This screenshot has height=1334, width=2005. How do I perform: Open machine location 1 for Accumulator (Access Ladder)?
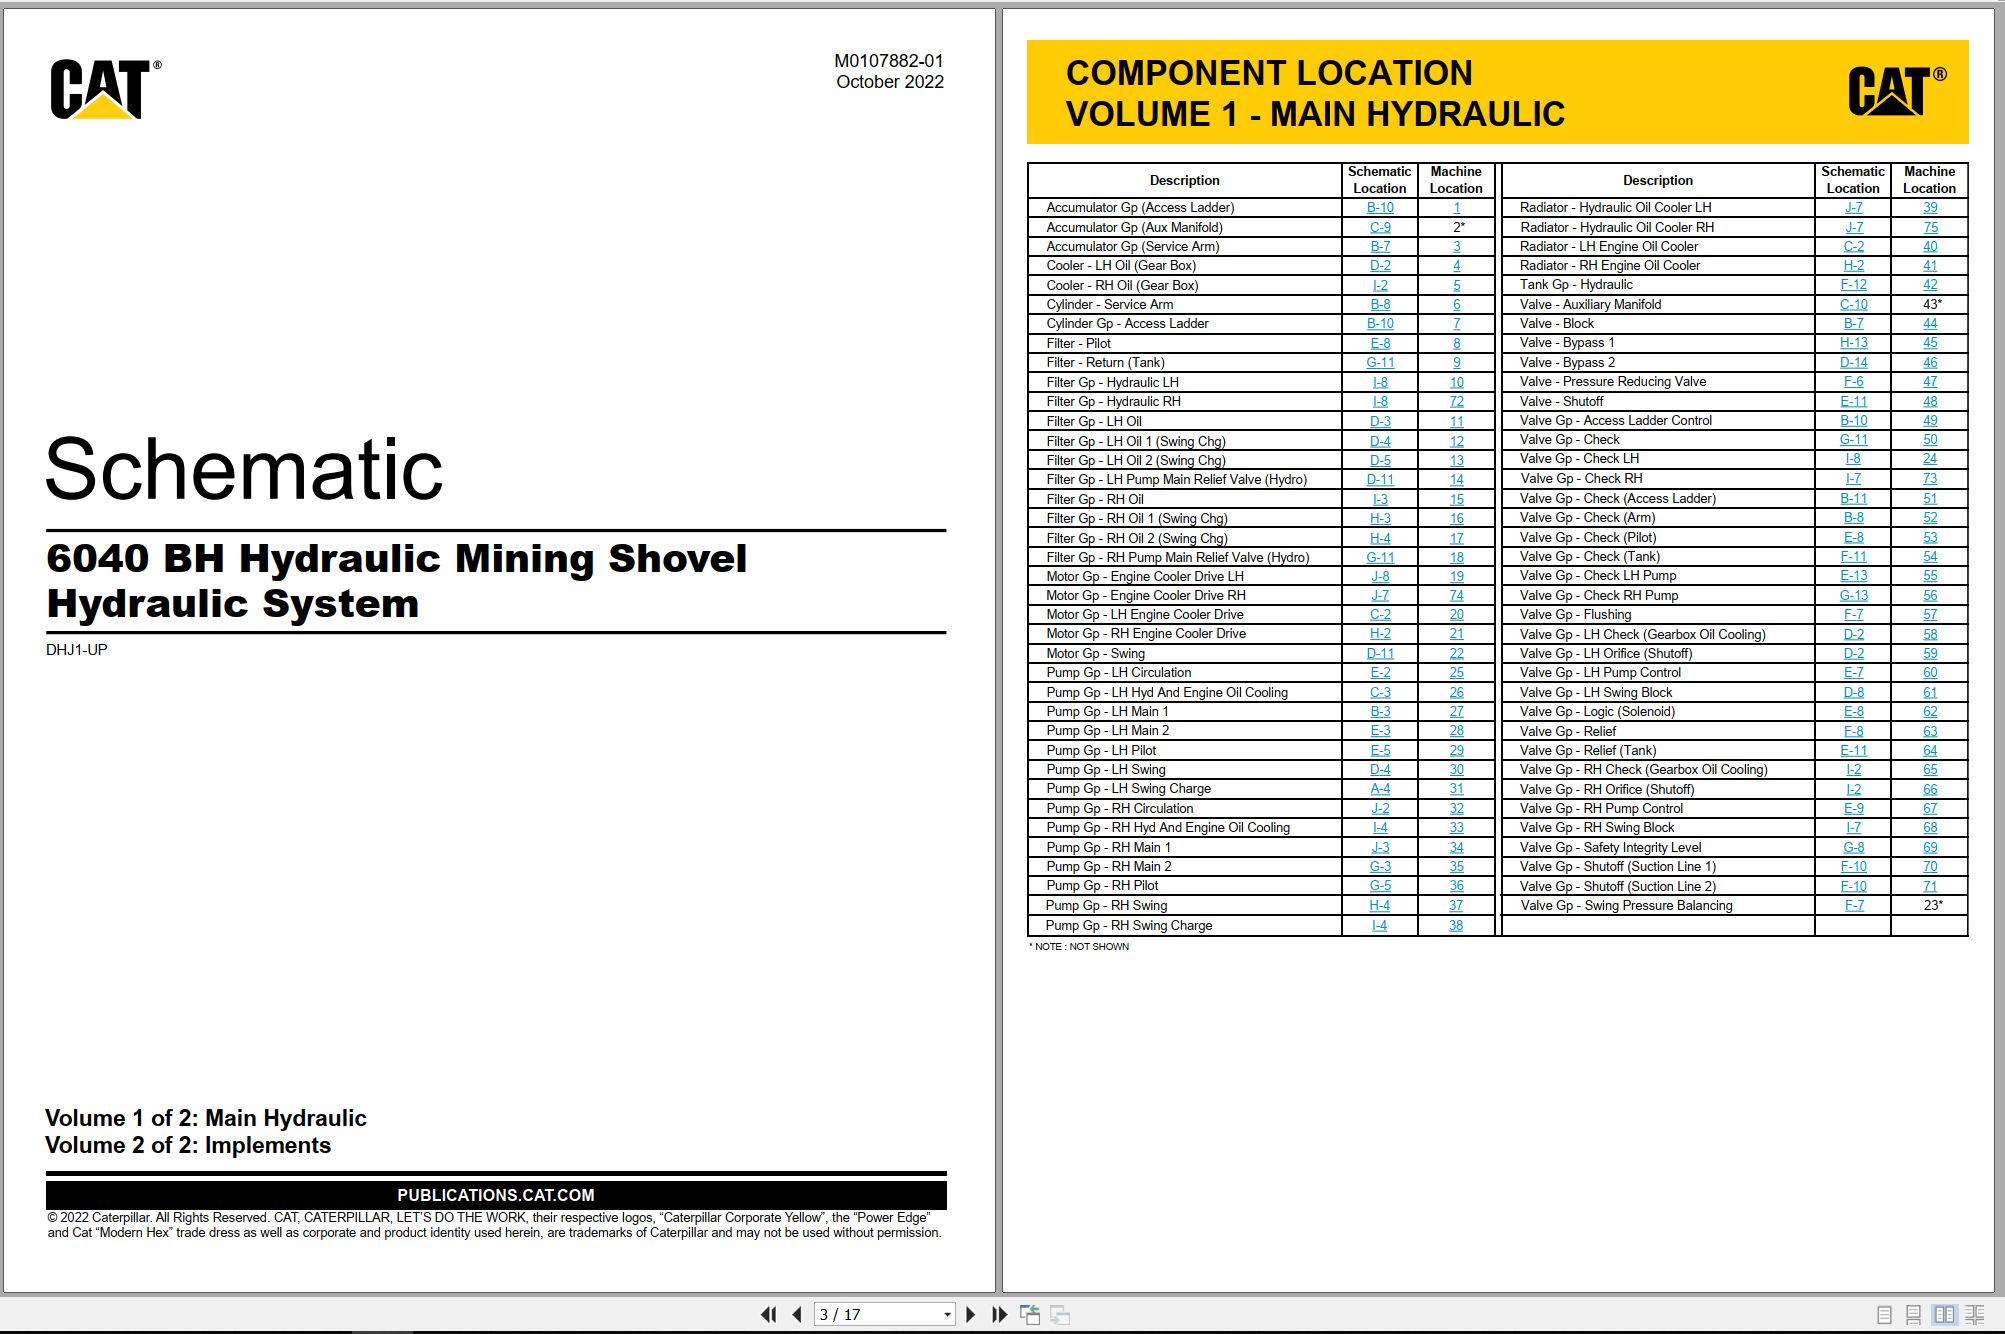tap(1457, 208)
